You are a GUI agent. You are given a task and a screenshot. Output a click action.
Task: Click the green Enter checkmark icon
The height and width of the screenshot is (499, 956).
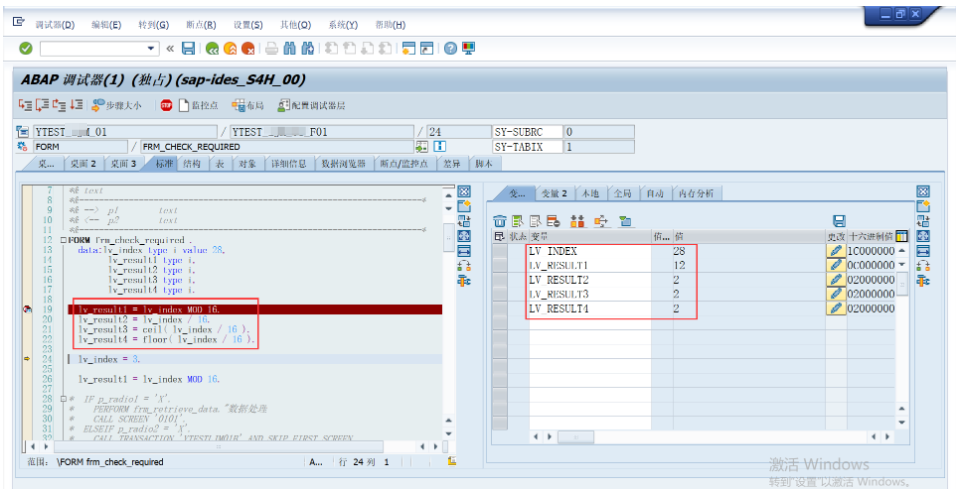(26, 48)
